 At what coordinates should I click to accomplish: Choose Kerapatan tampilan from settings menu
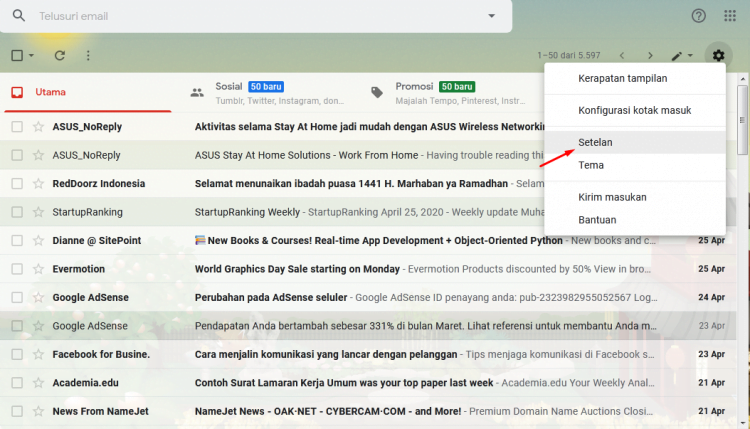(x=635, y=78)
